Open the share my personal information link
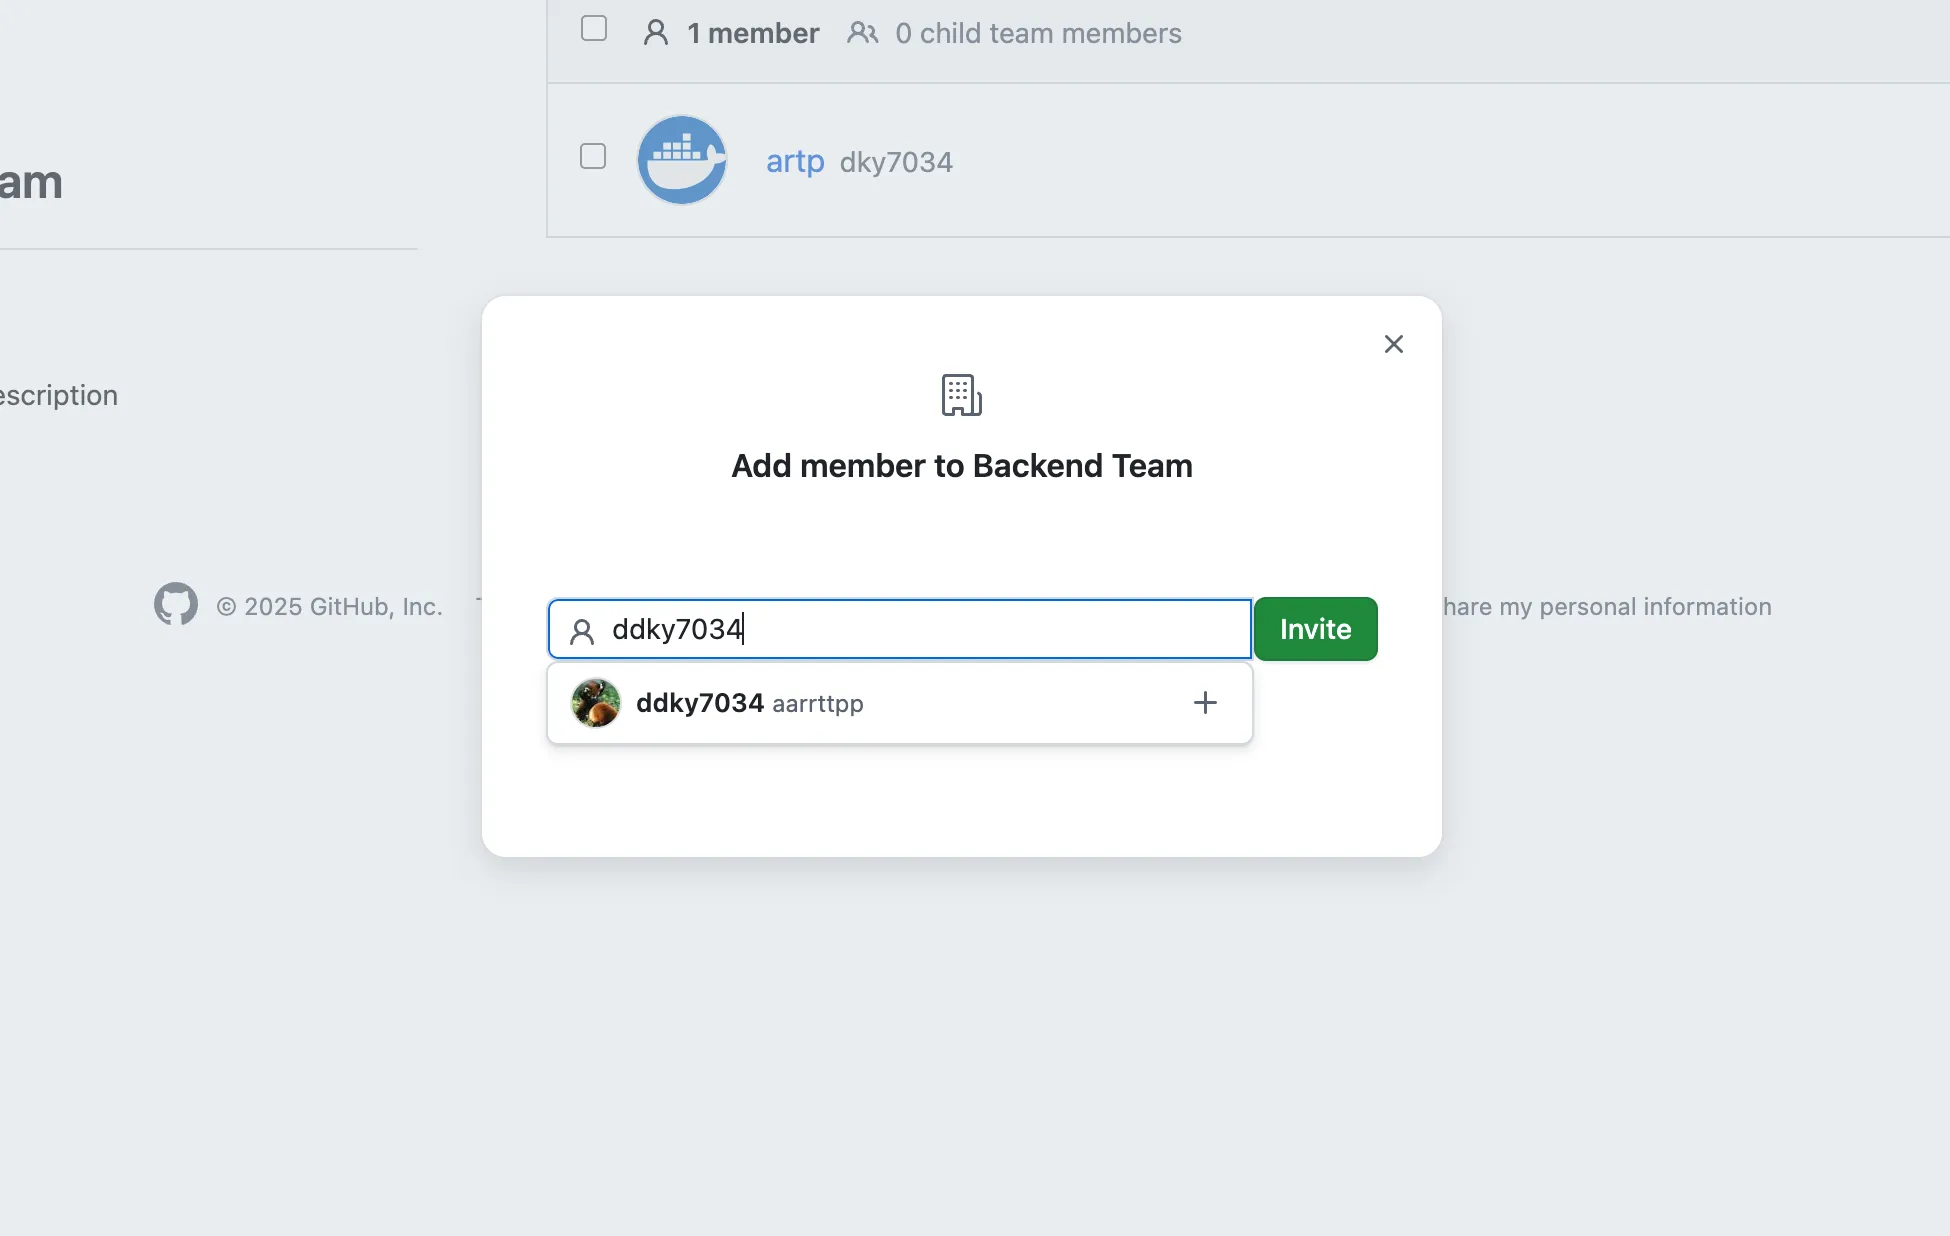 [1607, 607]
